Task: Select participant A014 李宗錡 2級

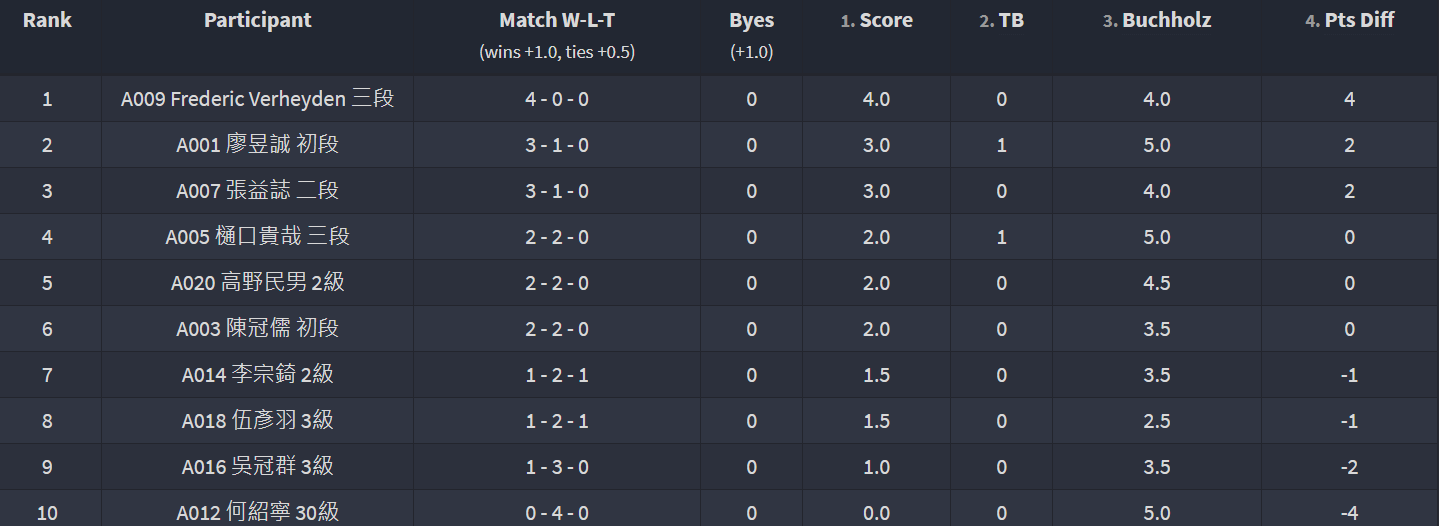Action: (x=258, y=375)
